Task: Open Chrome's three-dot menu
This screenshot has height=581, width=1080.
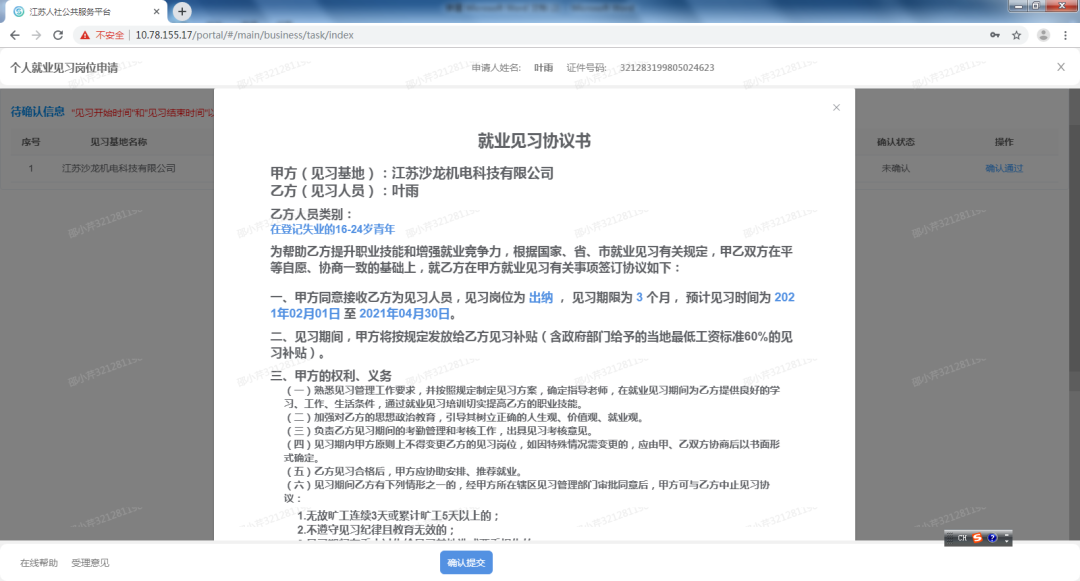Action: (1065, 35)
